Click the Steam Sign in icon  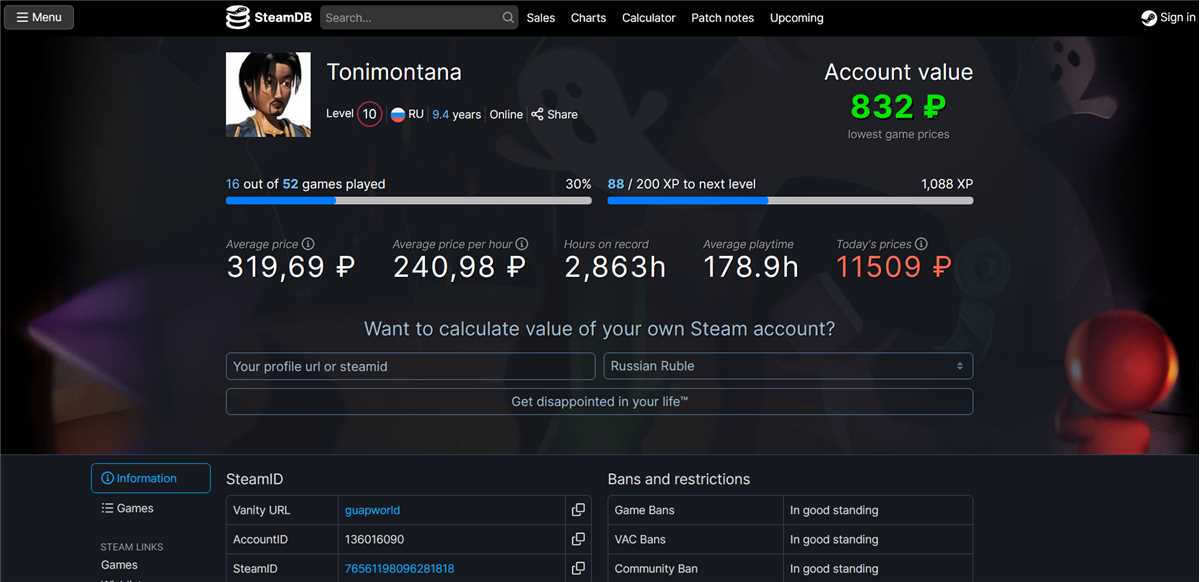1149,18
